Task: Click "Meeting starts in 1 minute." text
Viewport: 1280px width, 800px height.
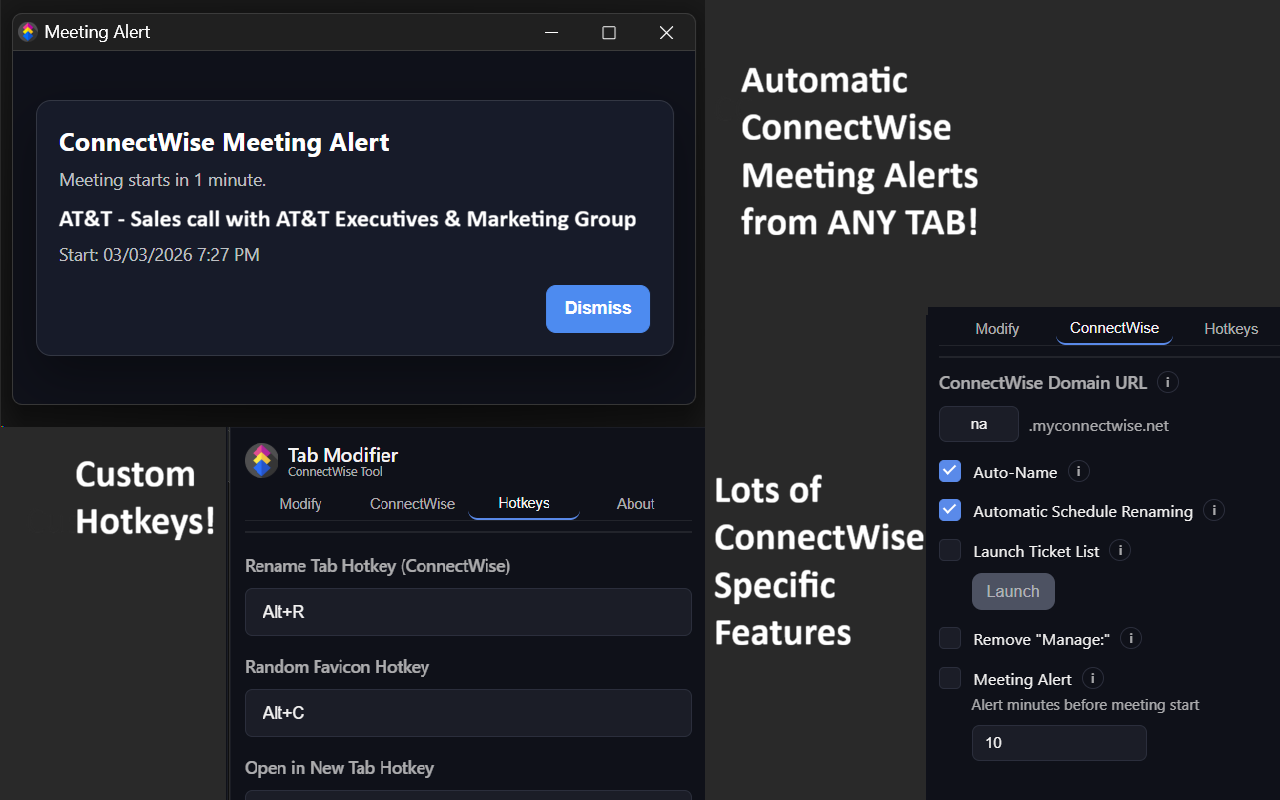Action: (162, 181)
